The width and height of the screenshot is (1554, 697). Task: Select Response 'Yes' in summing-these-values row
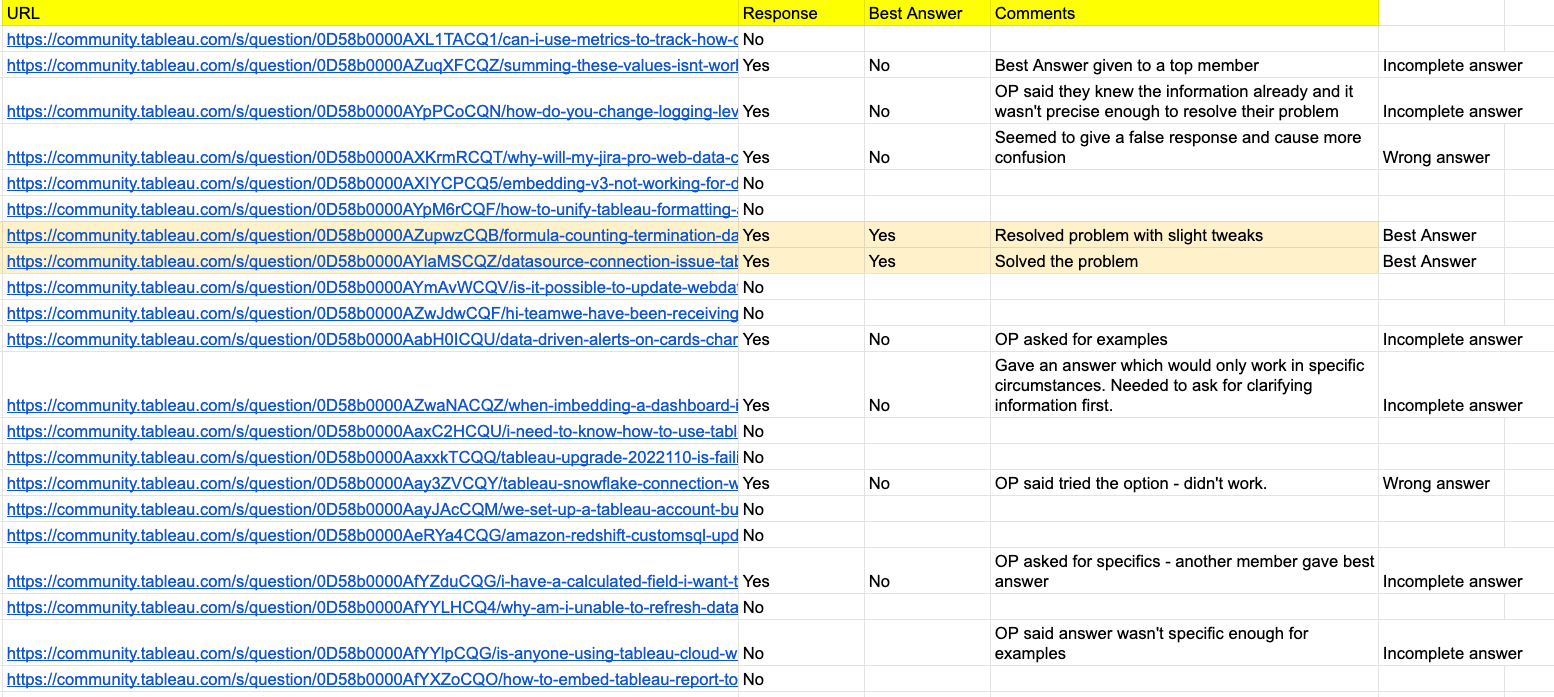(802, 65)
